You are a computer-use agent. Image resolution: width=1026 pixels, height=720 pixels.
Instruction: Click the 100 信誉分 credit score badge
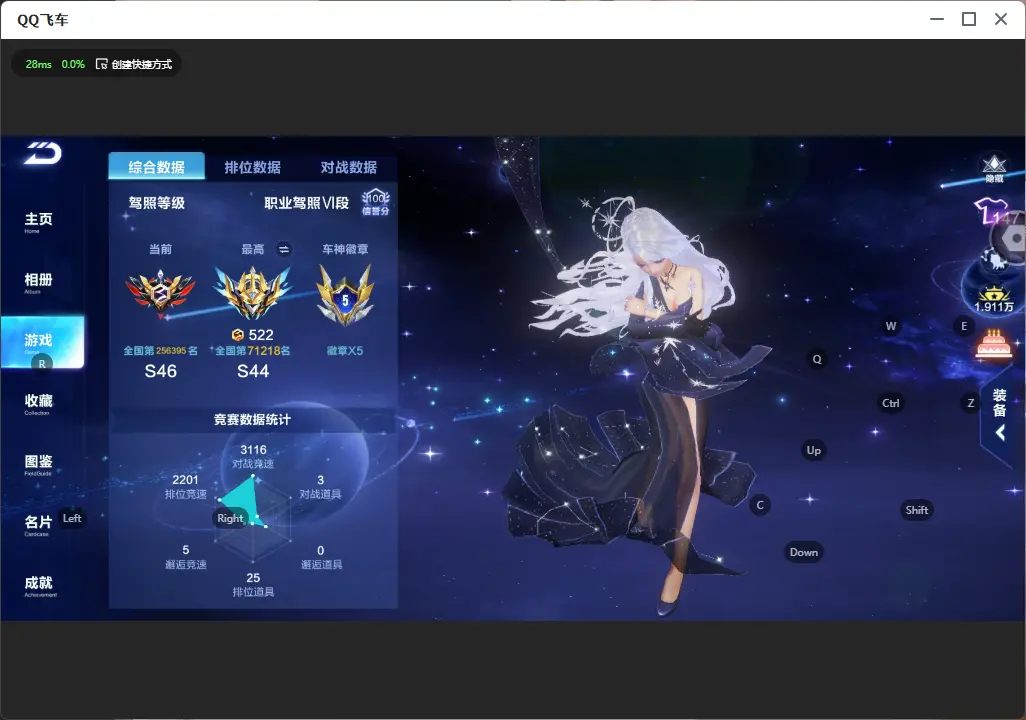(376, 202)
